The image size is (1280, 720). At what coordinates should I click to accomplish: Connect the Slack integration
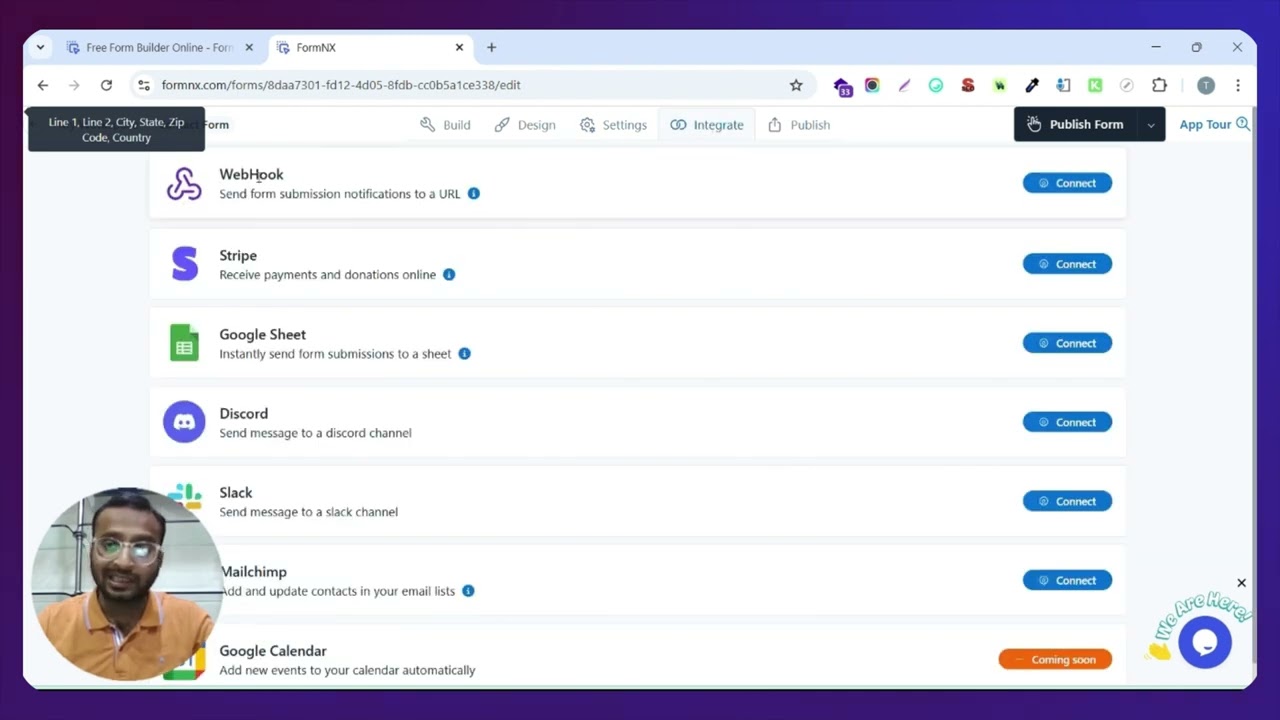coord(1067,501)
